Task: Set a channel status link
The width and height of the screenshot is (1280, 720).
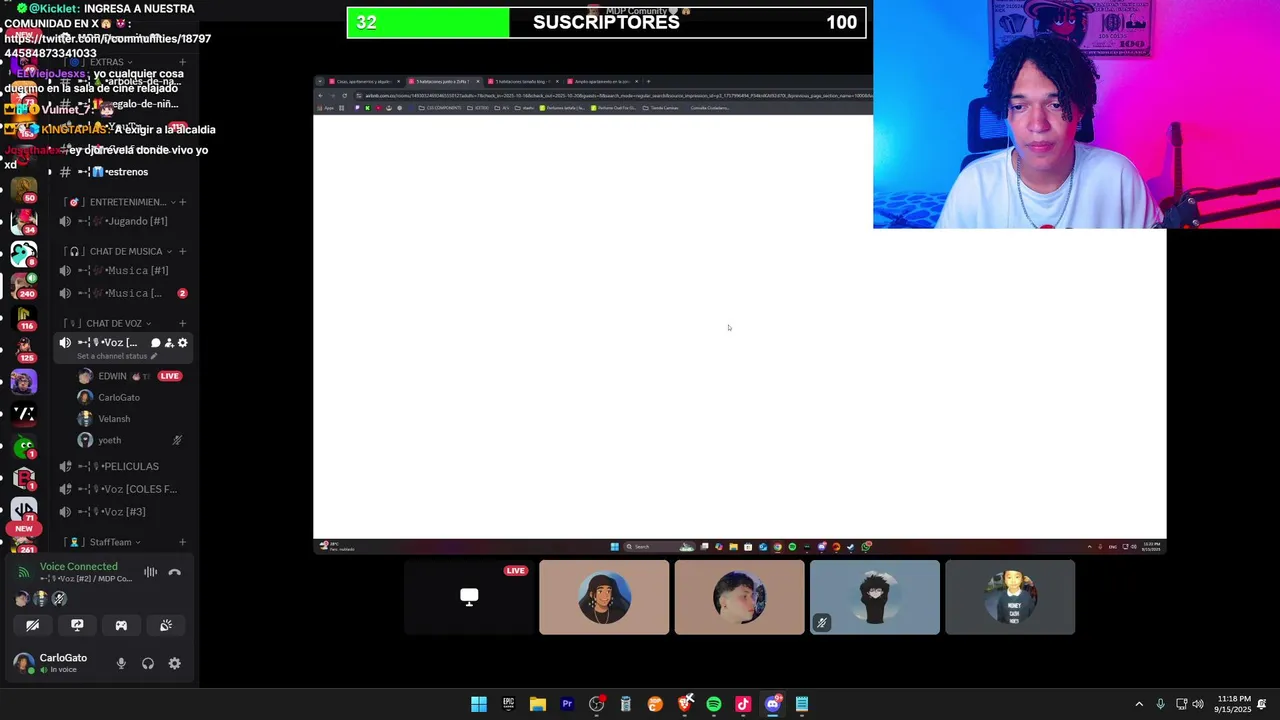Action: click(117, 356)
